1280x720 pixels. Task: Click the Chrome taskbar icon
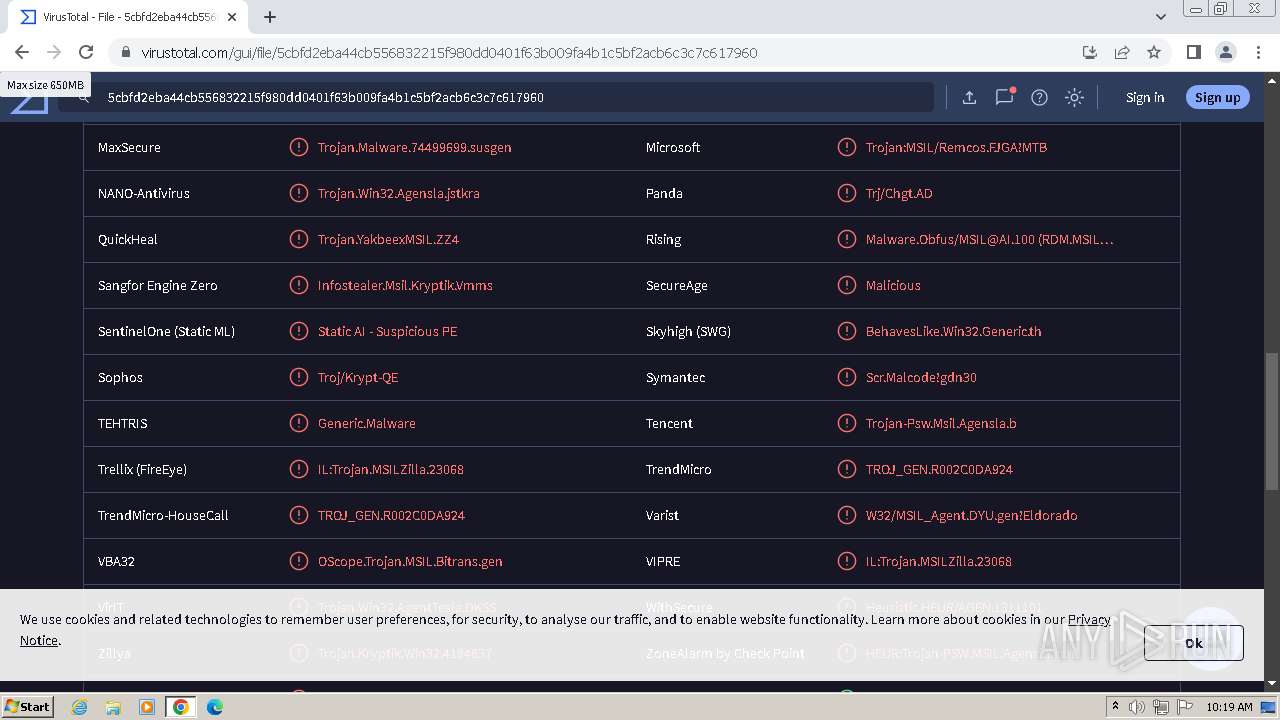click(180, 707)
